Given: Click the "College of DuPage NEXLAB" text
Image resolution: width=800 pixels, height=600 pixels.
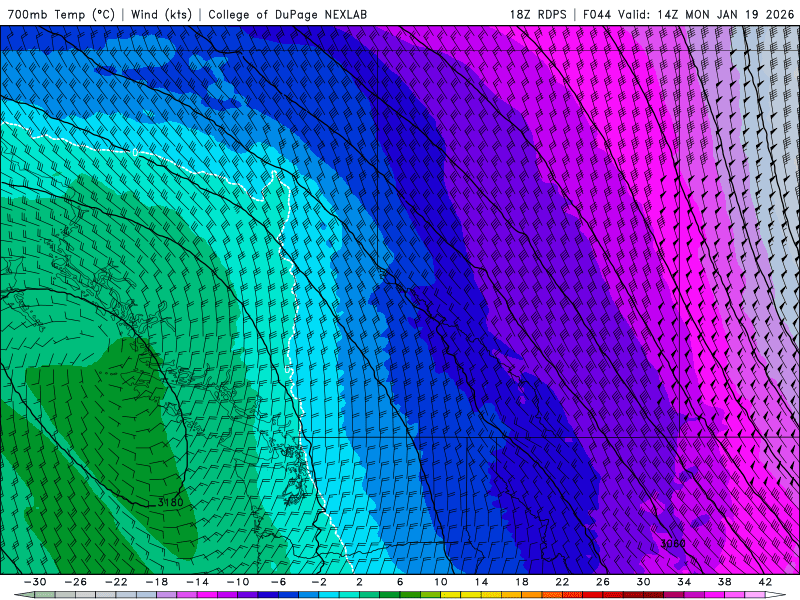Looking at the screenshot, I should tap(287, 14).
